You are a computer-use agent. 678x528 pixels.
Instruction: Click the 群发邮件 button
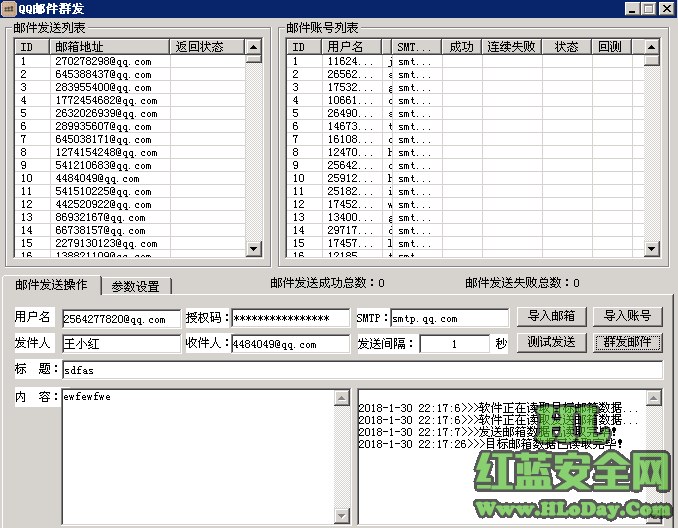tap(627, 342)
